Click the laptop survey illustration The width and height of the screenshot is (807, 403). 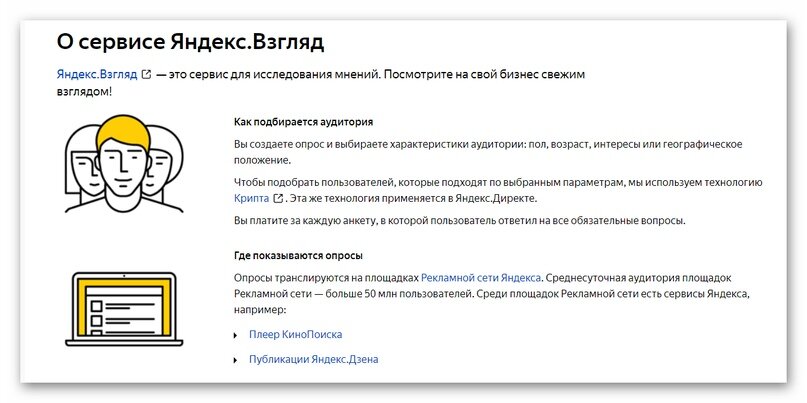[x=124, y=309]
